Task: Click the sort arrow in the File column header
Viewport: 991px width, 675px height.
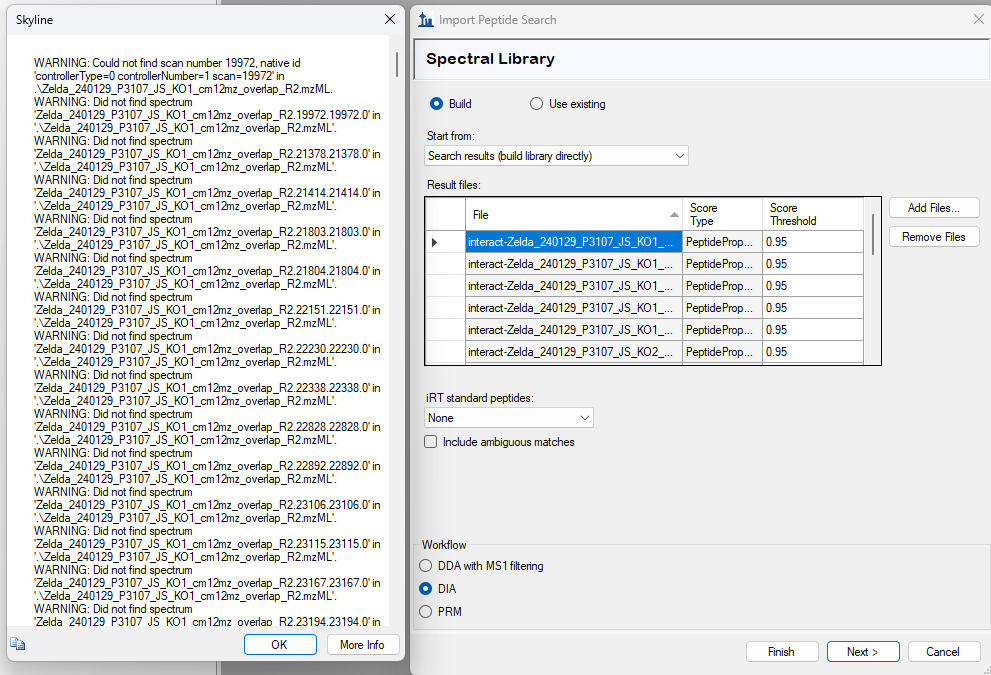Action: tap(674, 215)
